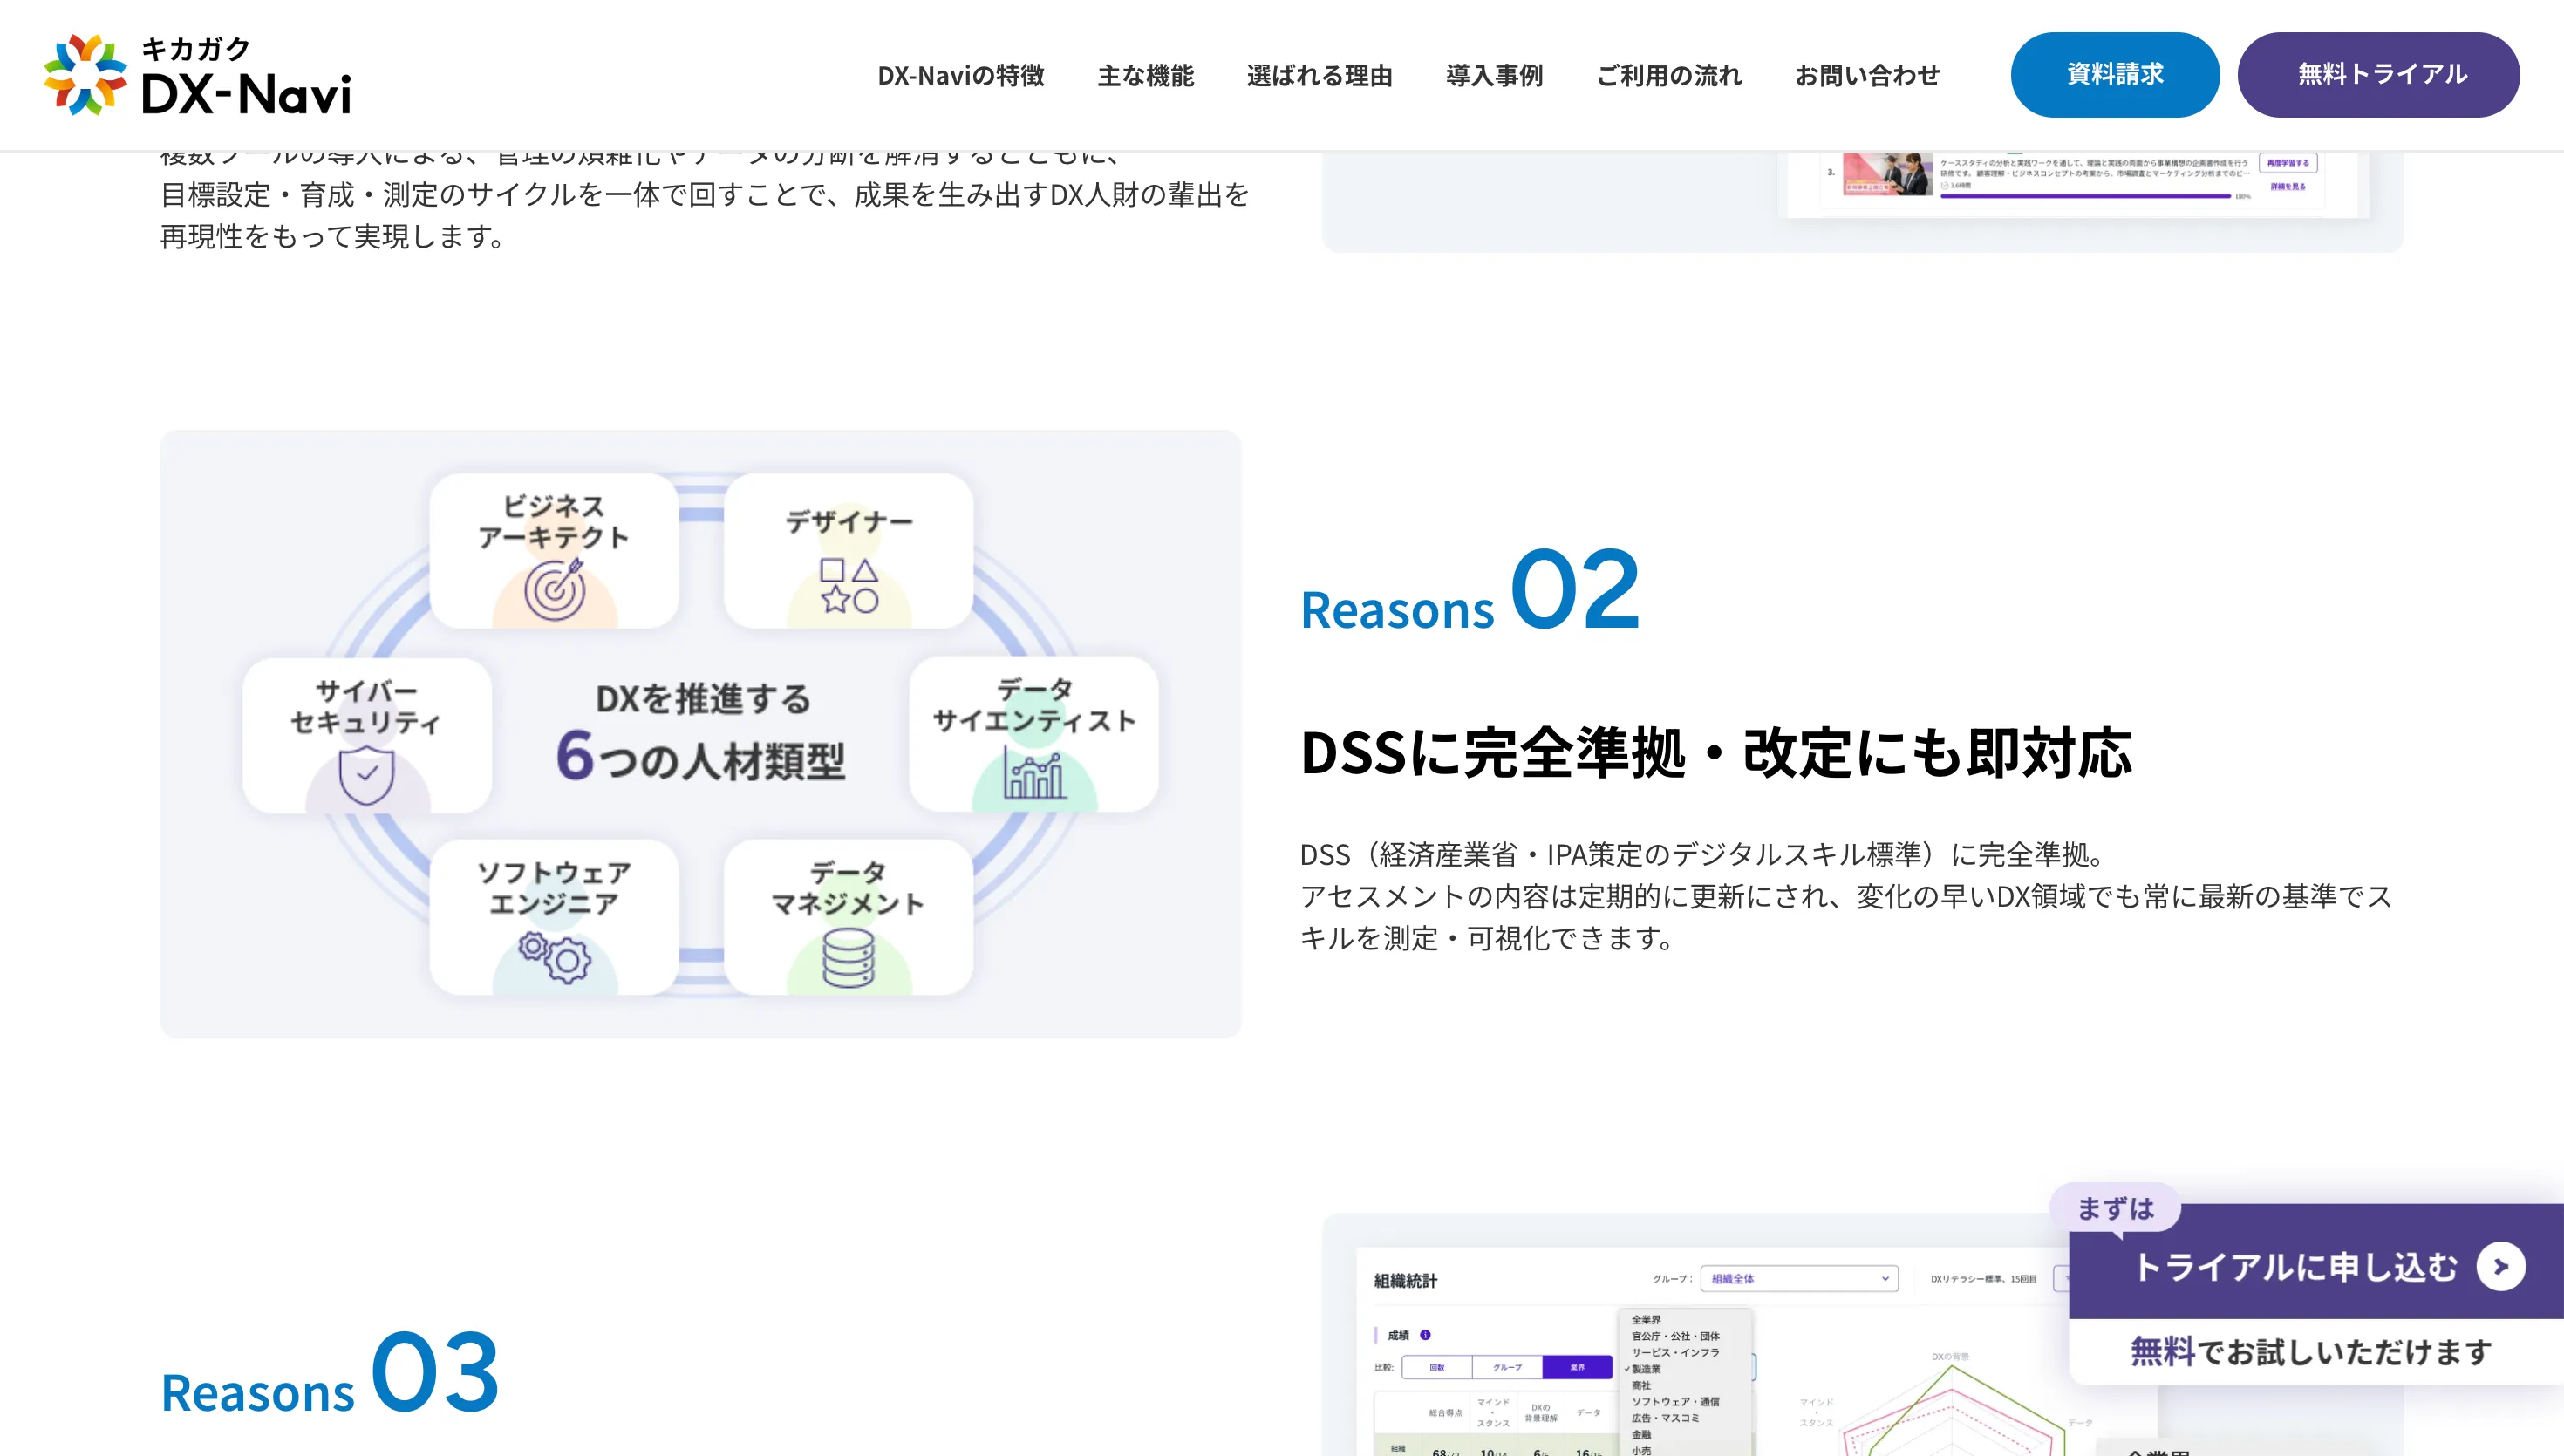The image size is (2564, 1456).
Task: Open ご利用の流れ from the navigation
Action: click(1669, 75)
